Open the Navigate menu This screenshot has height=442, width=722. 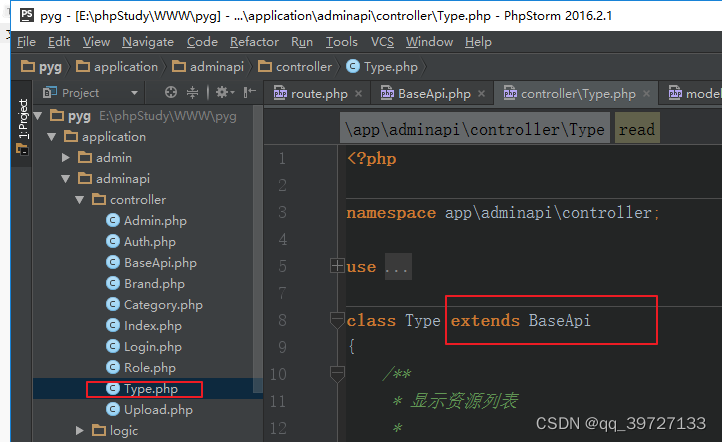point(148,42)
